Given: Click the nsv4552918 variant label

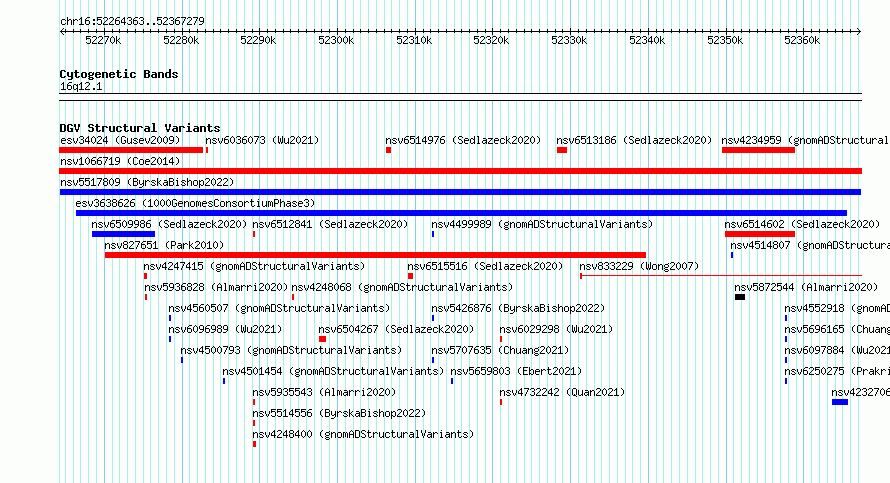Looking at the screenshot, I should [x=837, y=308].
